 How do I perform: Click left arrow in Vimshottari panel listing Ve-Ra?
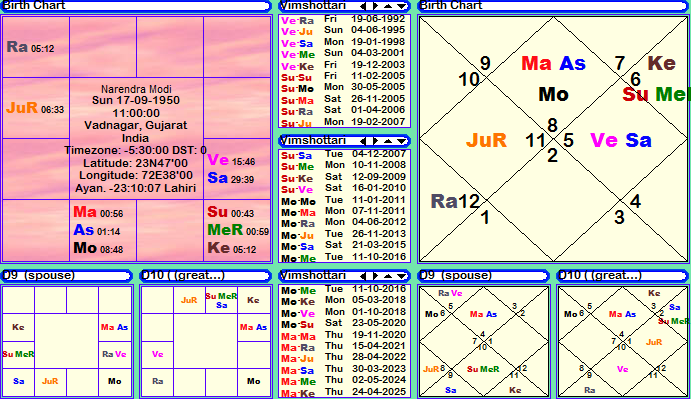pos(363,6)
